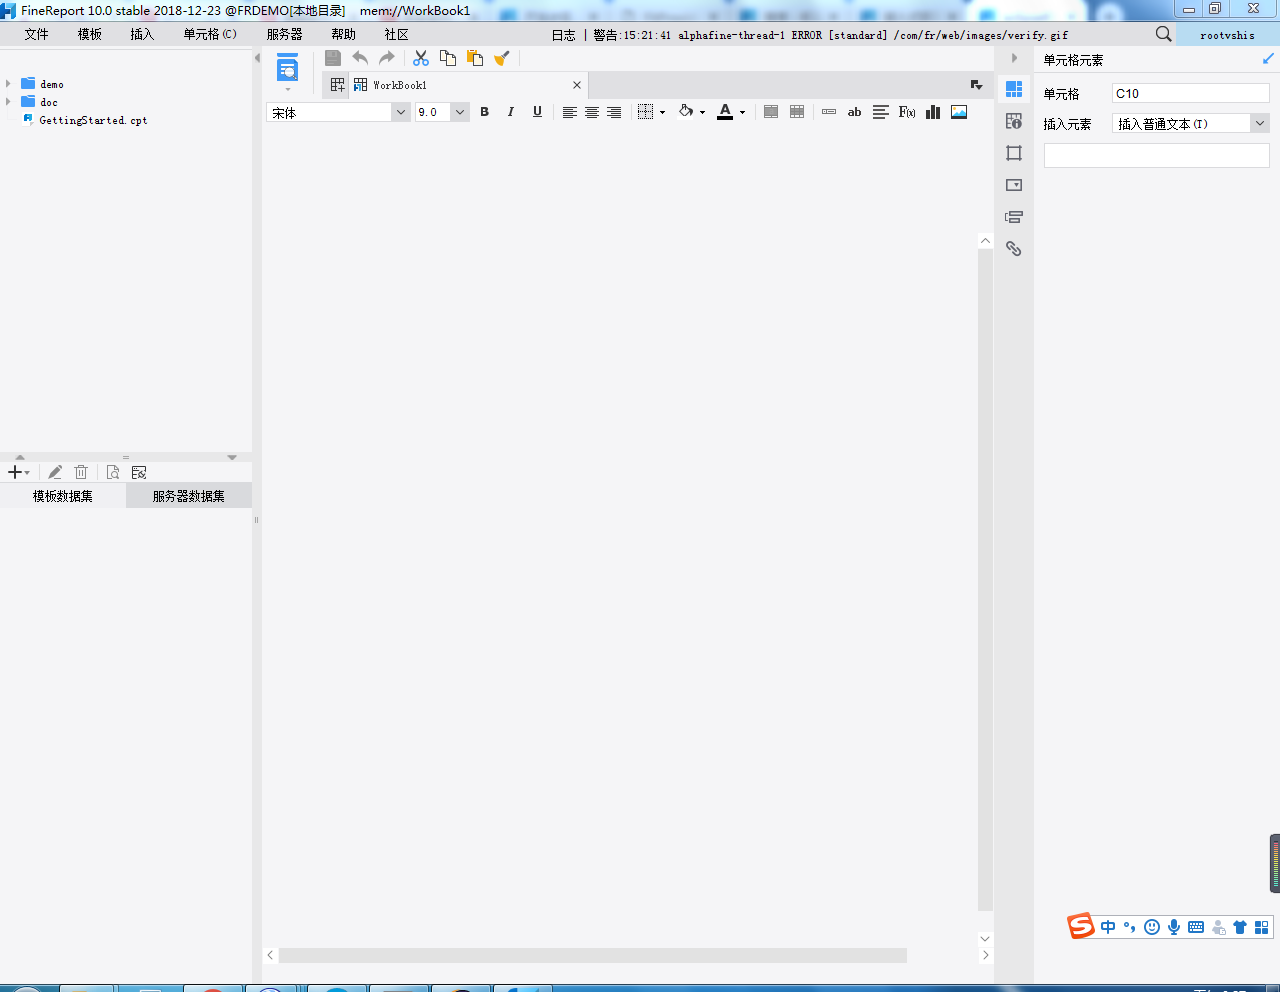Select the floating element panel icon
The image size is (1280, 992).
pyautogui.click(x=1014, y=153)
